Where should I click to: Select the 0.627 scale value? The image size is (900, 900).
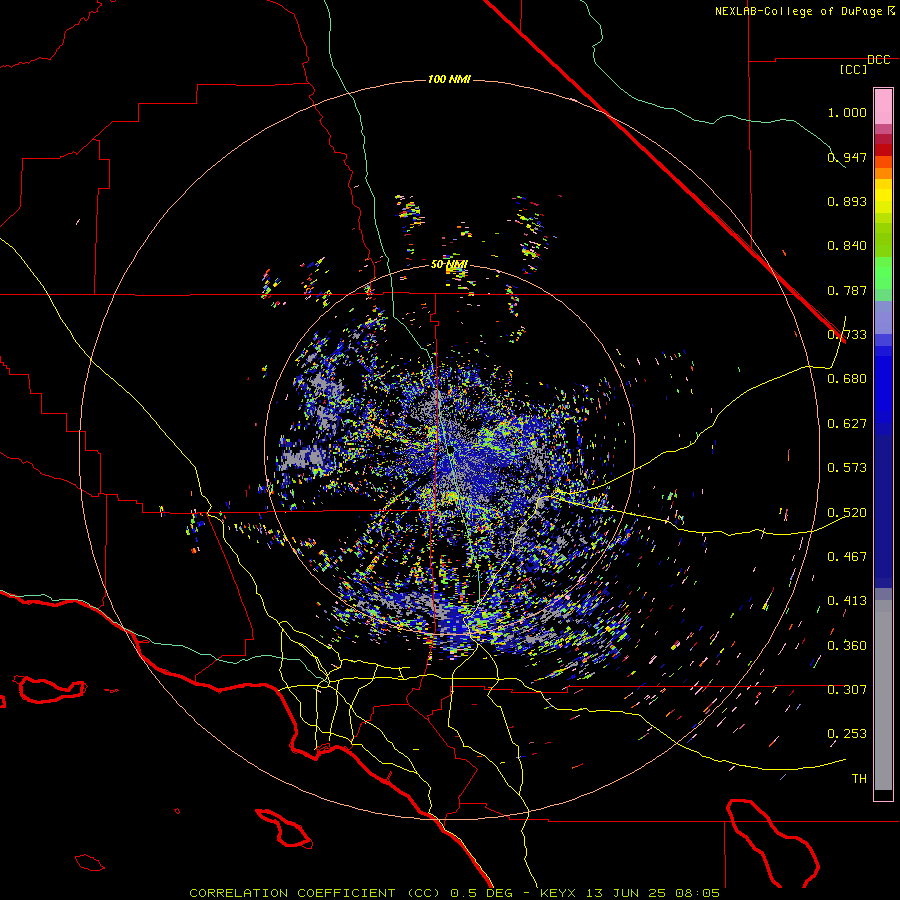(x=847, y=424)
